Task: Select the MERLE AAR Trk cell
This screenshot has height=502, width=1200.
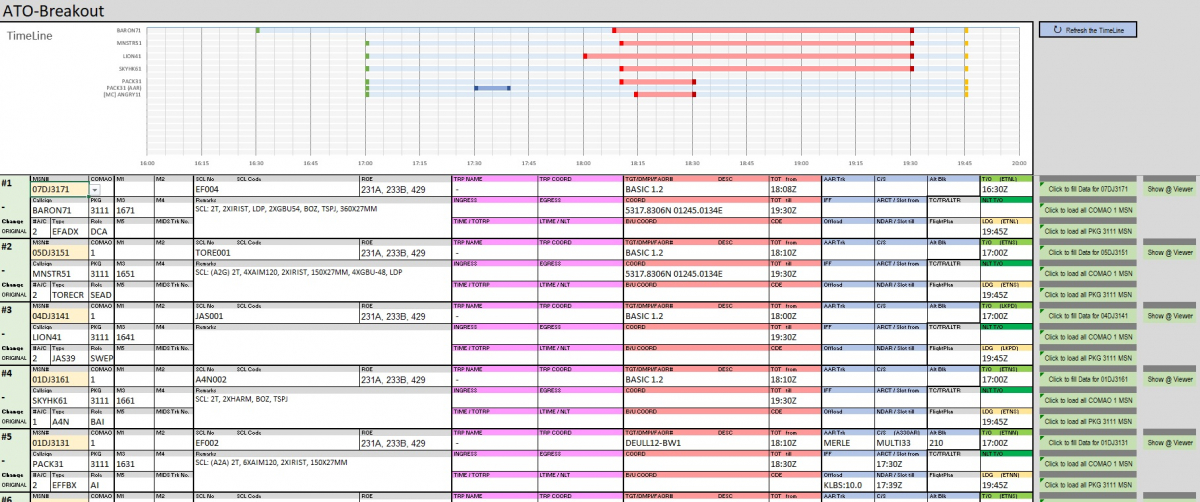Action: [x=846, y=442]
